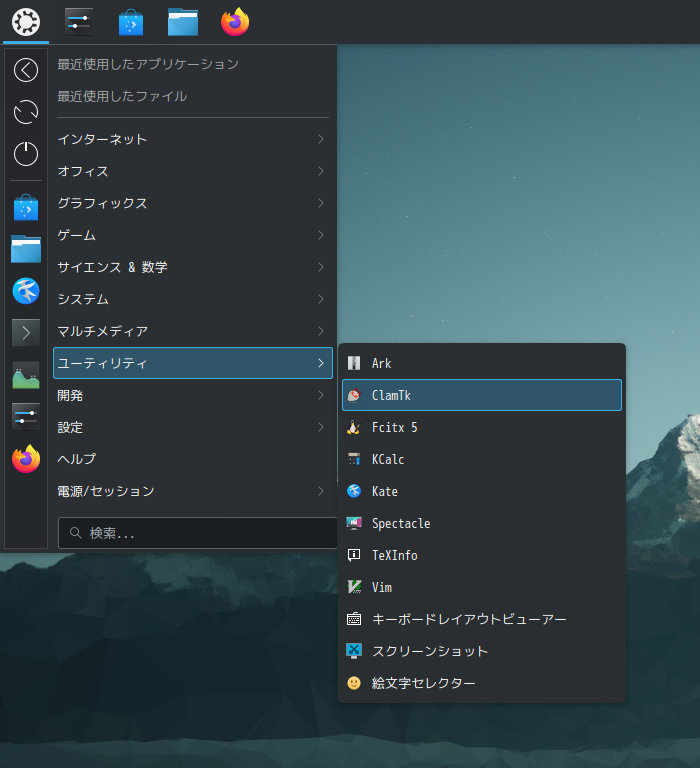Select the インターネット category label

[102, 139]
